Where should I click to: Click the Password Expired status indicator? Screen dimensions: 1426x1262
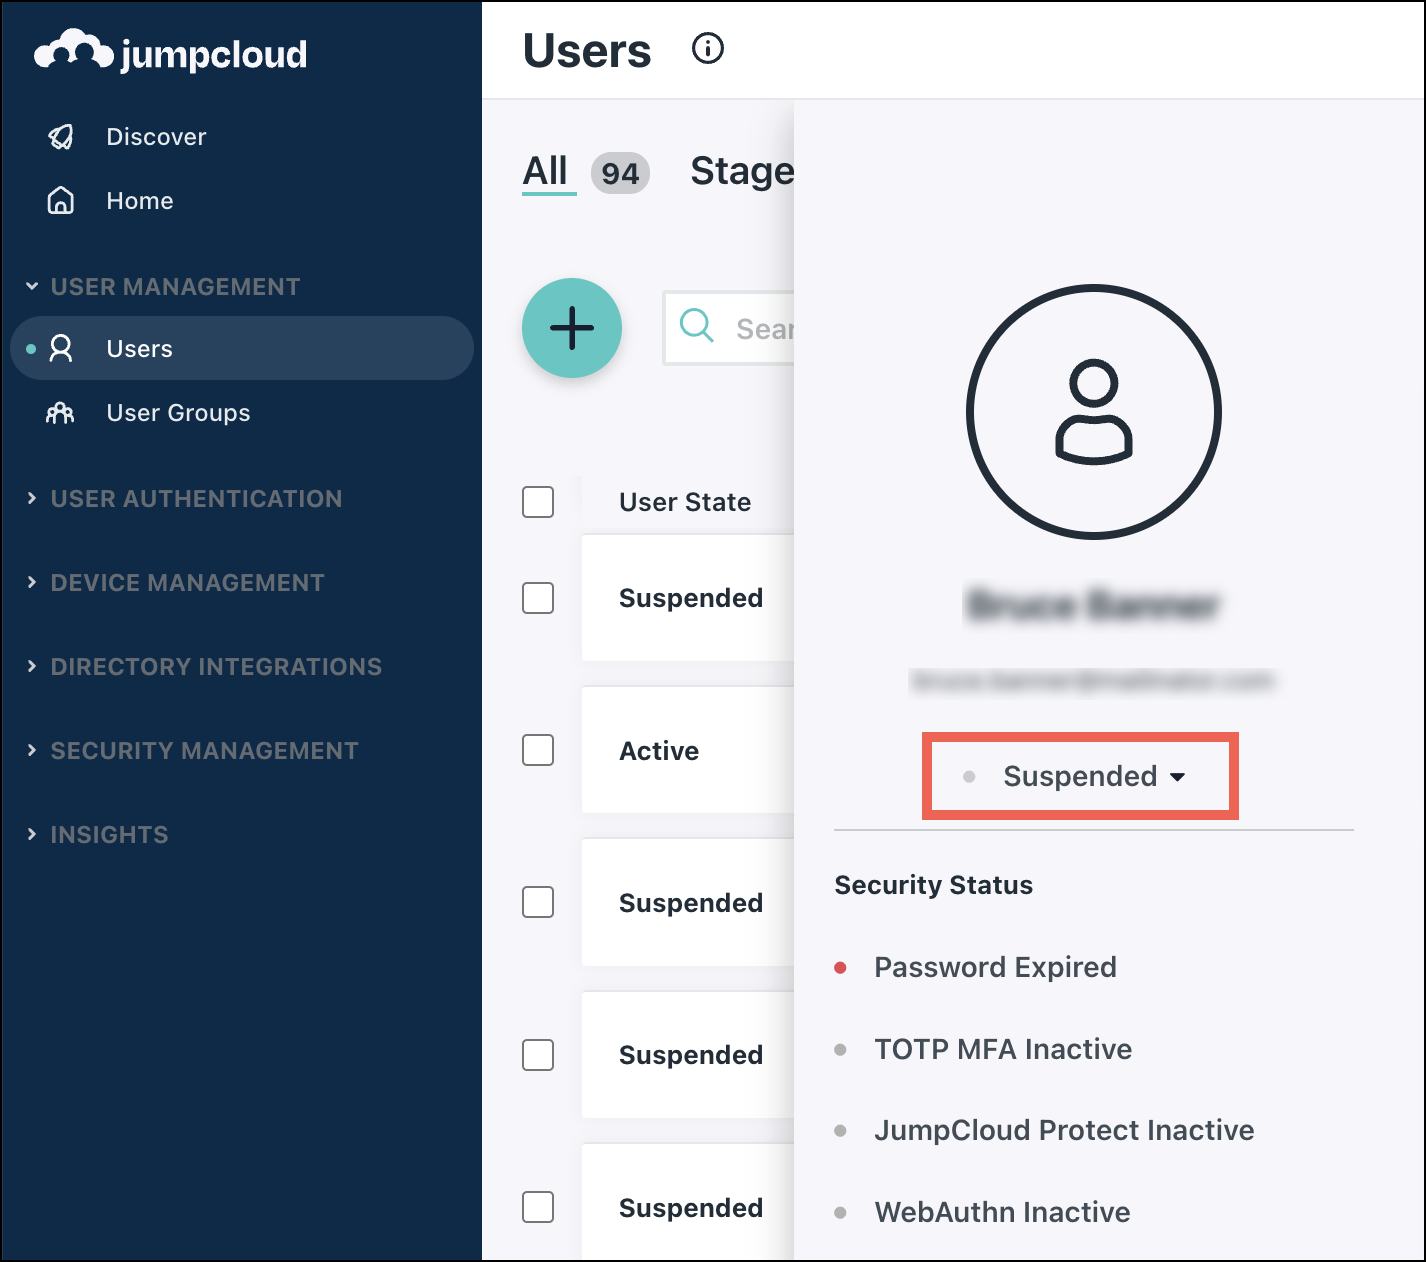tap(841, 967)
